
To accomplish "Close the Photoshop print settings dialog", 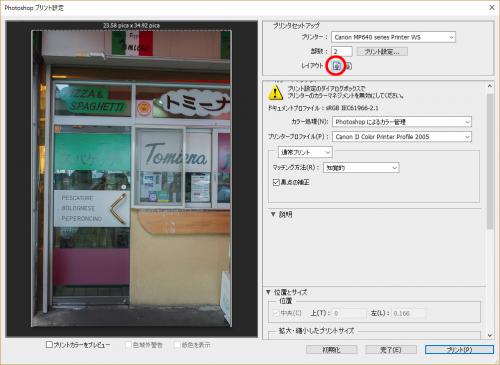I will coord(492,7).
